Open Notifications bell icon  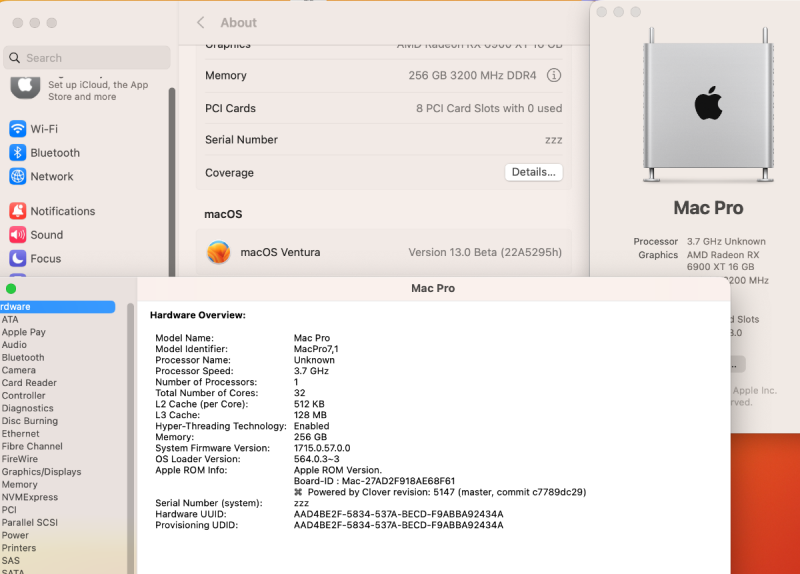17,211
